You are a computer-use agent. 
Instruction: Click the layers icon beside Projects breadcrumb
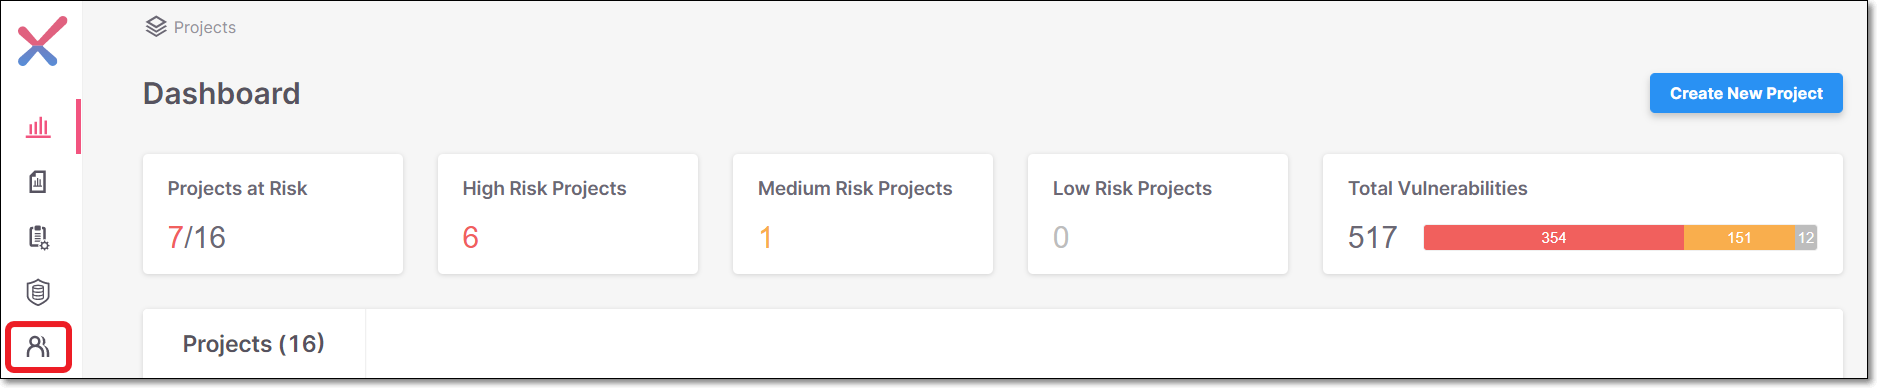156,27
